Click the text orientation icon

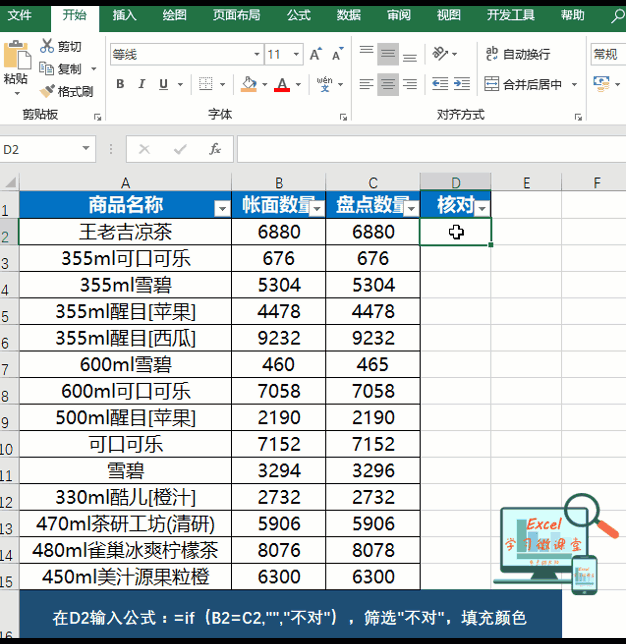coord(440,53)
